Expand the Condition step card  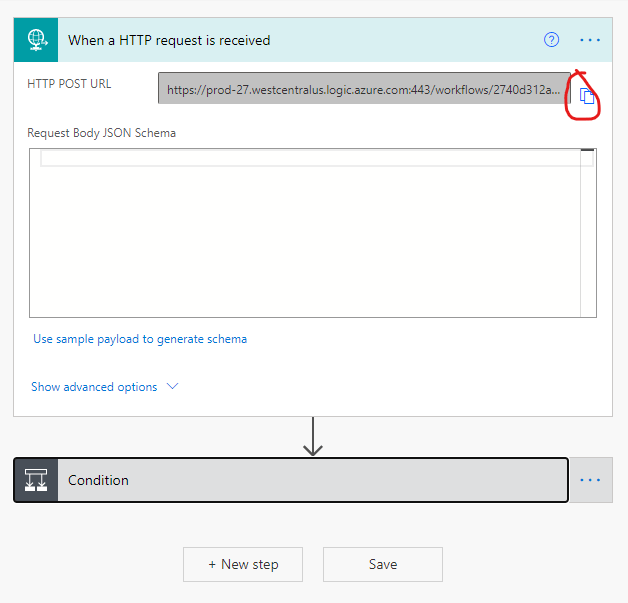300,480
